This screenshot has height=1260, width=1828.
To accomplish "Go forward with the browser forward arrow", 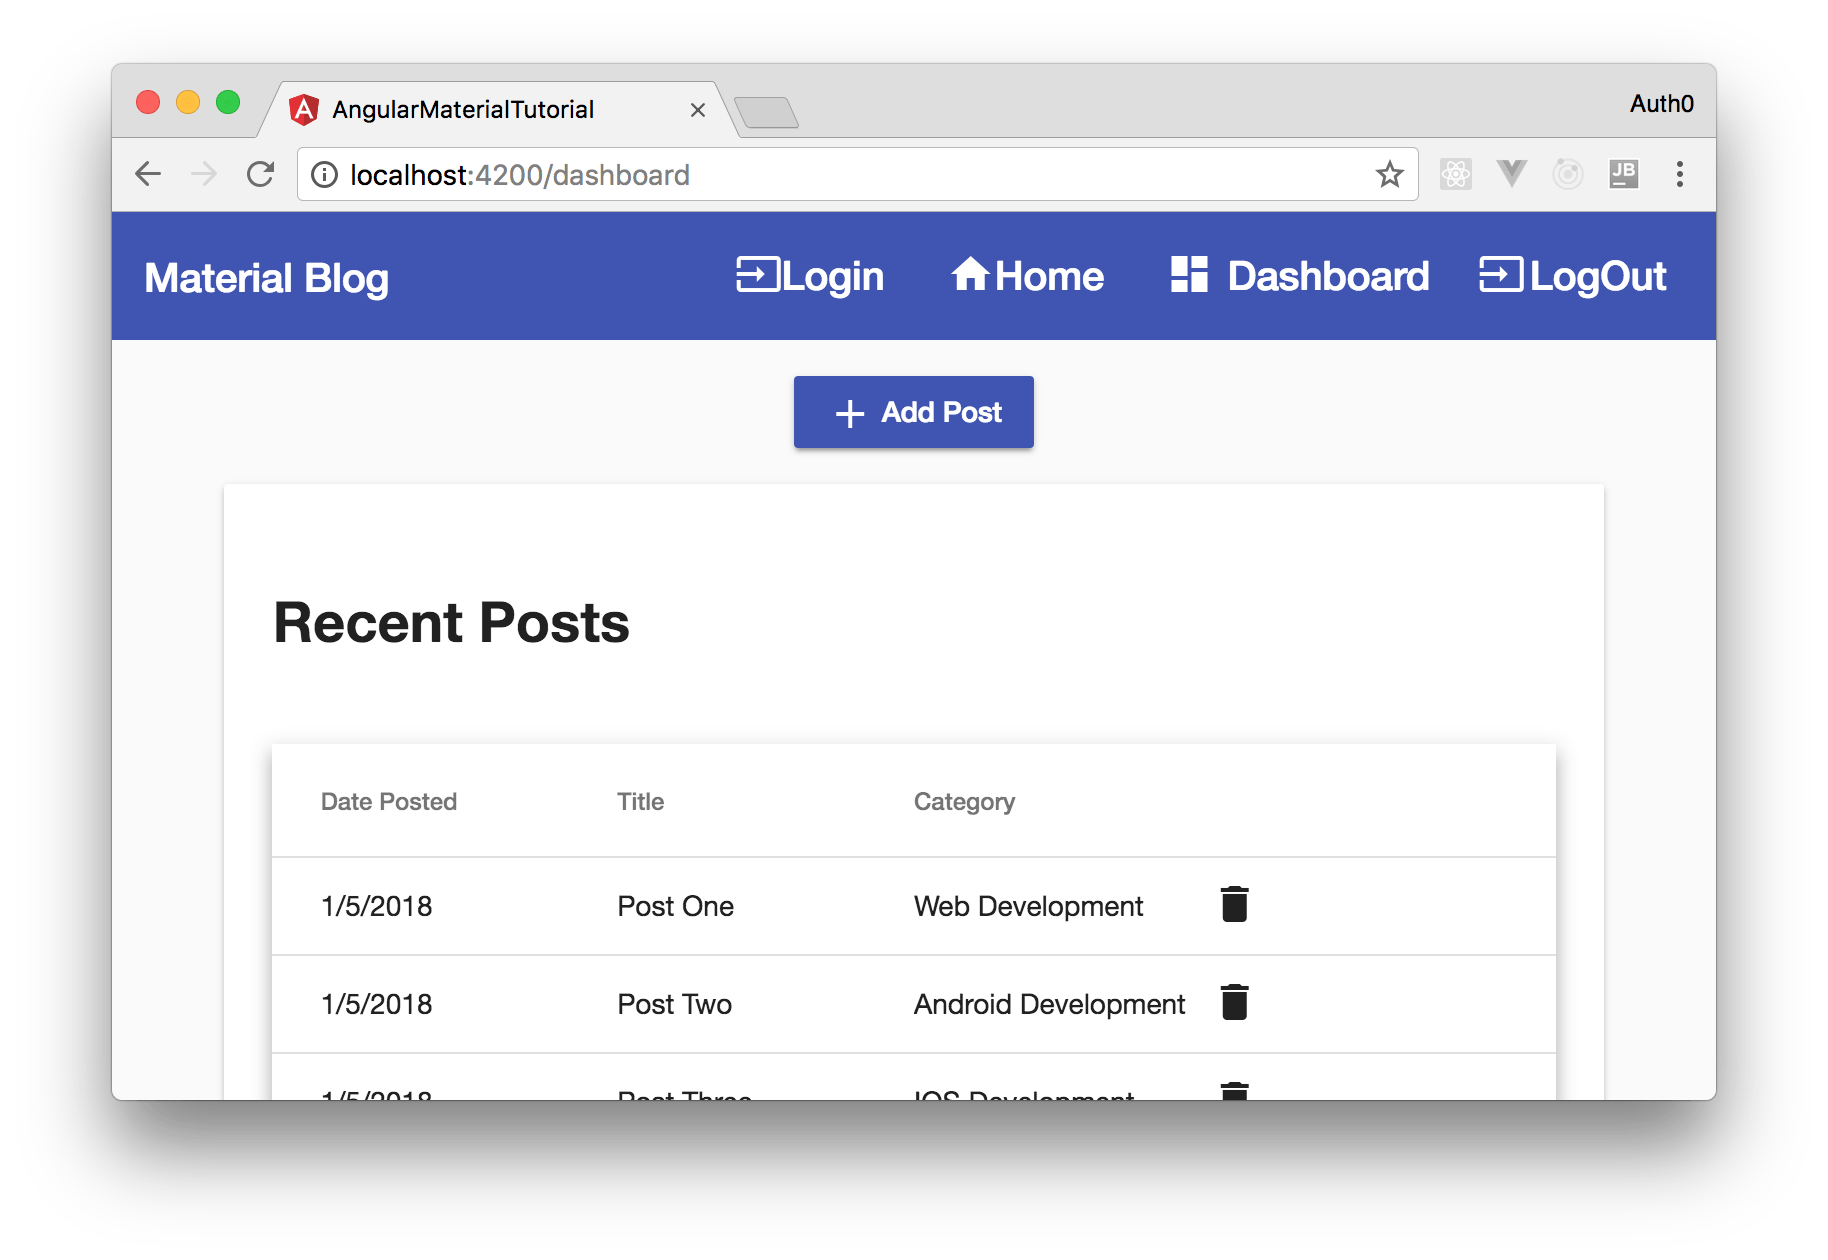I will pos(204,174).
